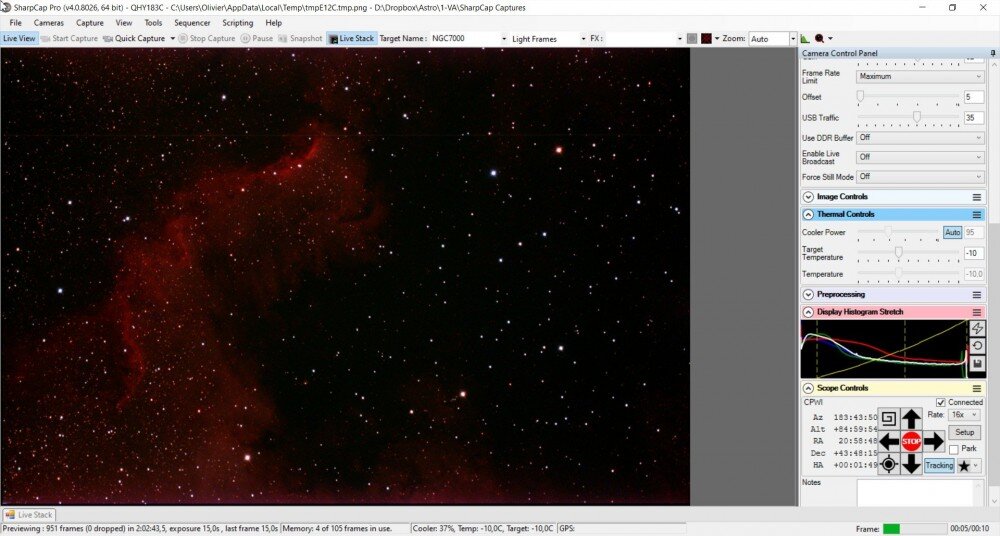Screen dimensions: 1000x536
Task: Check the Park checkbox
Action: tap(953, 449)
